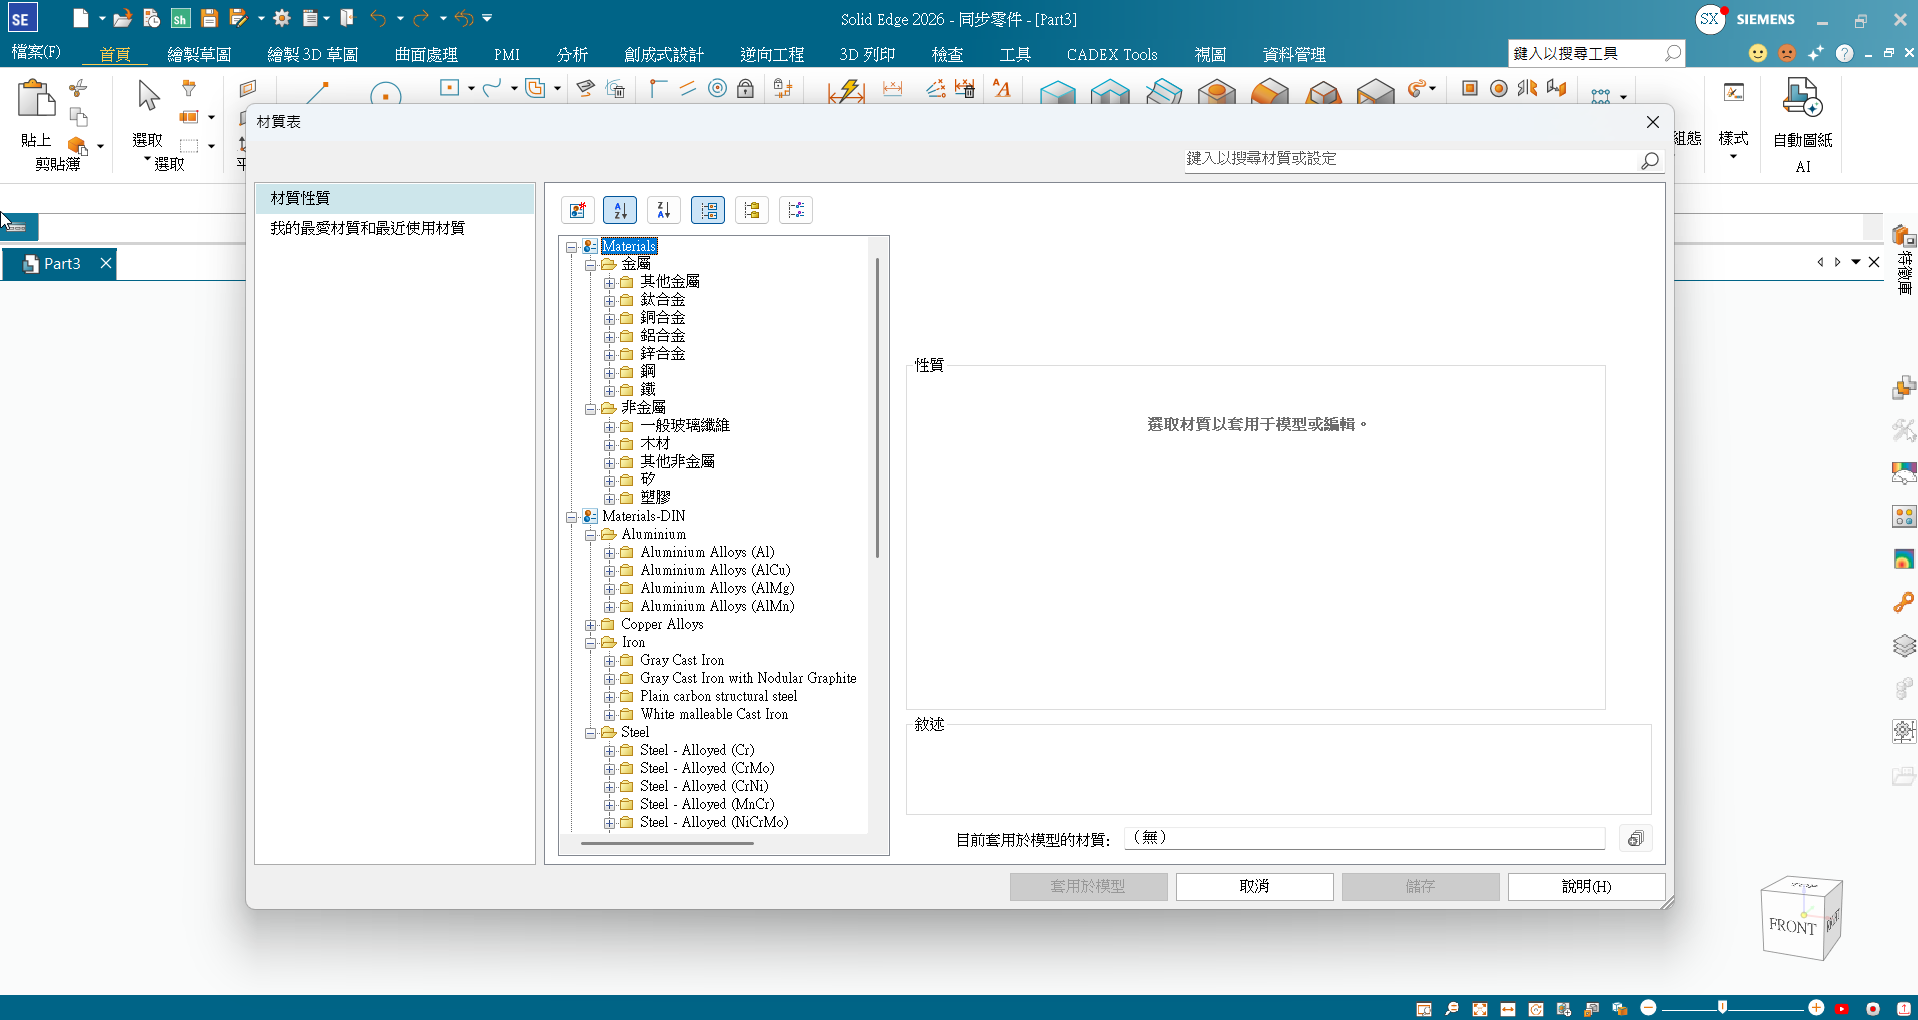The width and height of the screenshot is (1918, 1020).
Task: Click the copy icon beside current material field
Action: point(1635,839)
